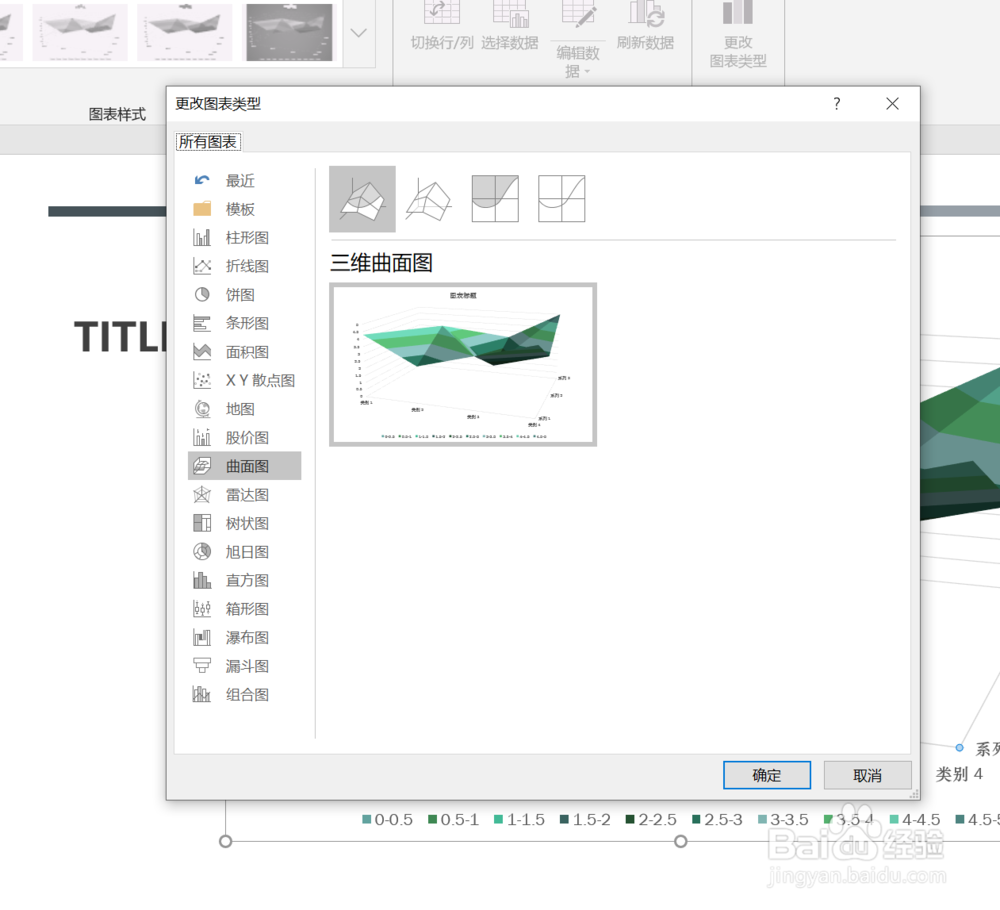
Task: Open the 最近 (Recent) chart category
Action: (x=244, y=180)
